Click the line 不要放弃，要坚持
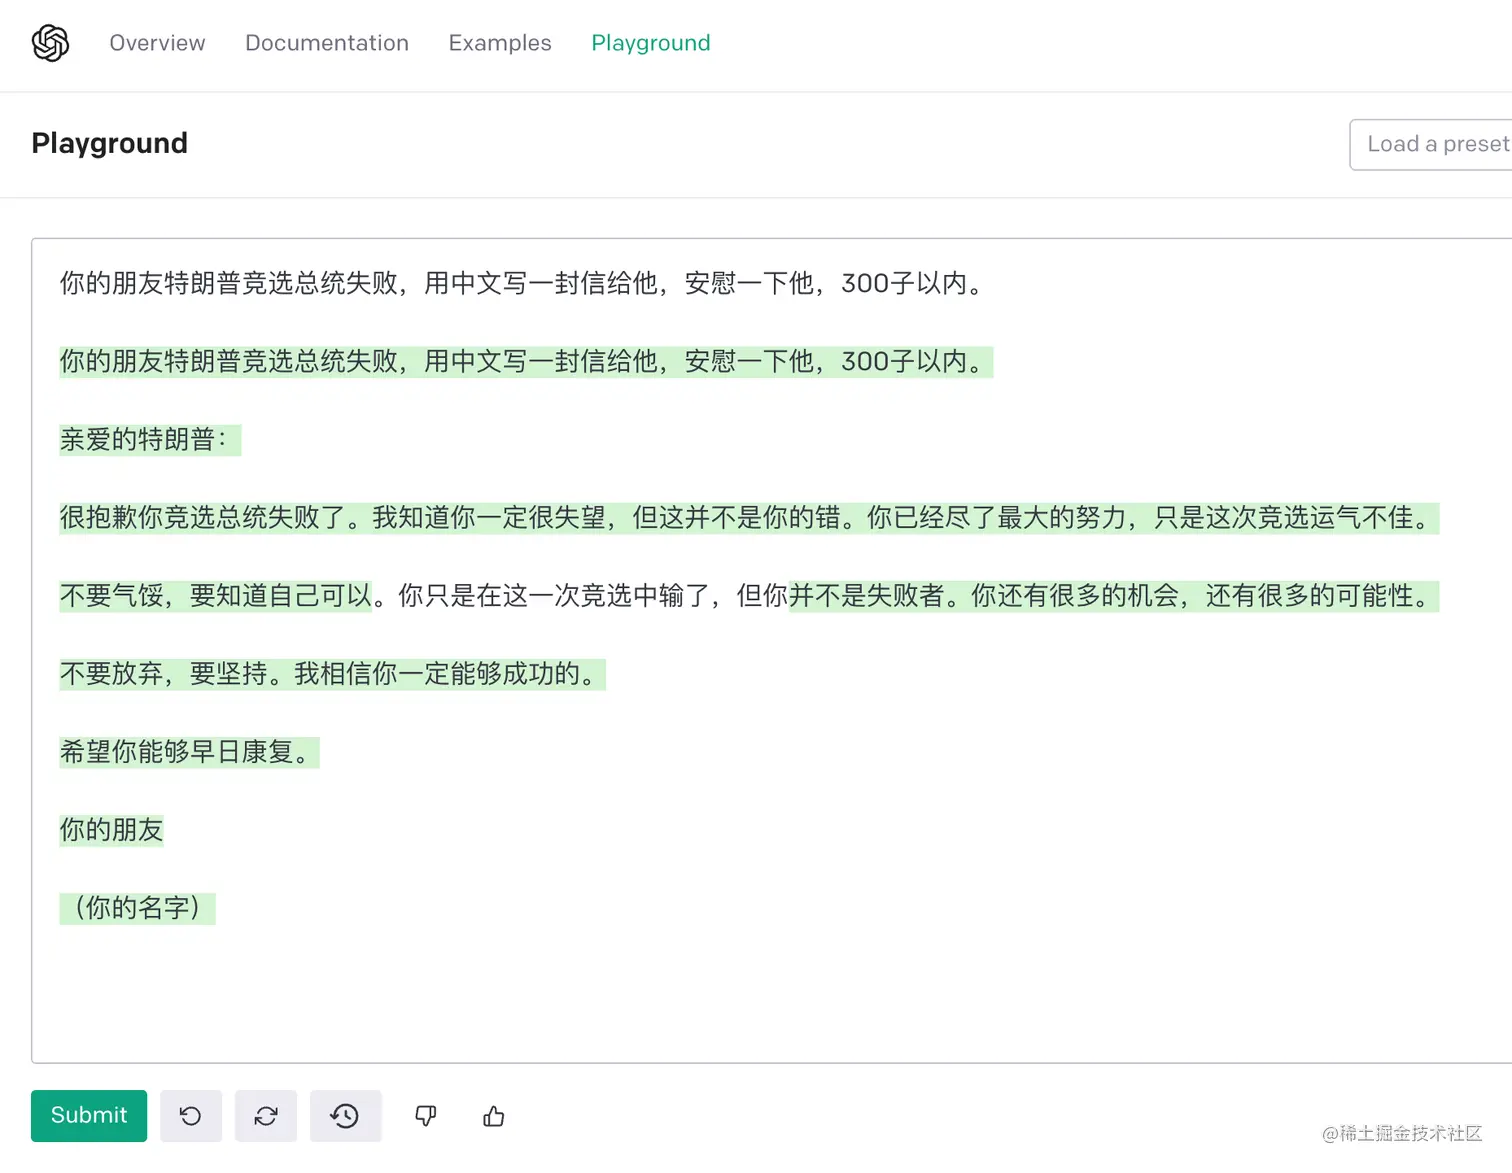Screen dimensions: 1512x1173 coord(332,673)
